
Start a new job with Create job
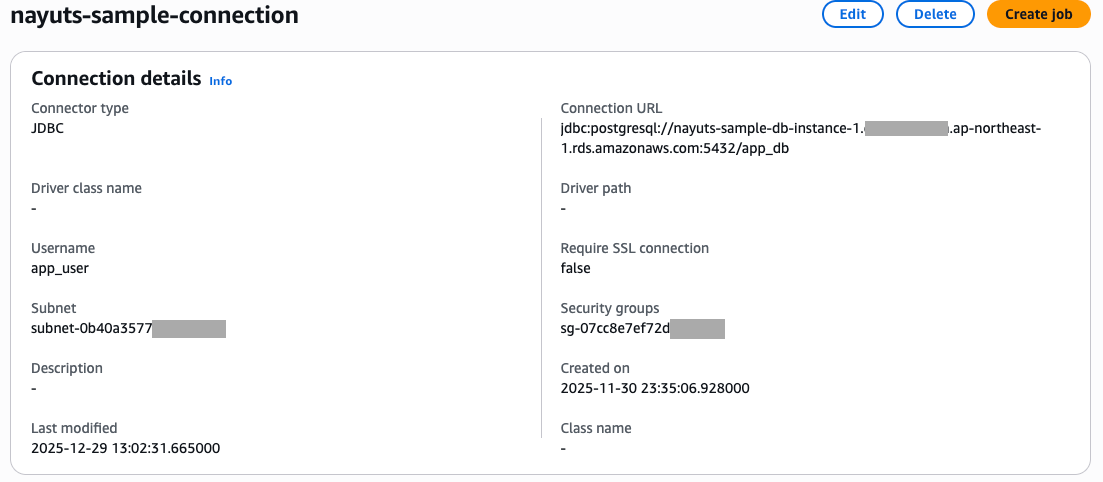[1038, 14]
